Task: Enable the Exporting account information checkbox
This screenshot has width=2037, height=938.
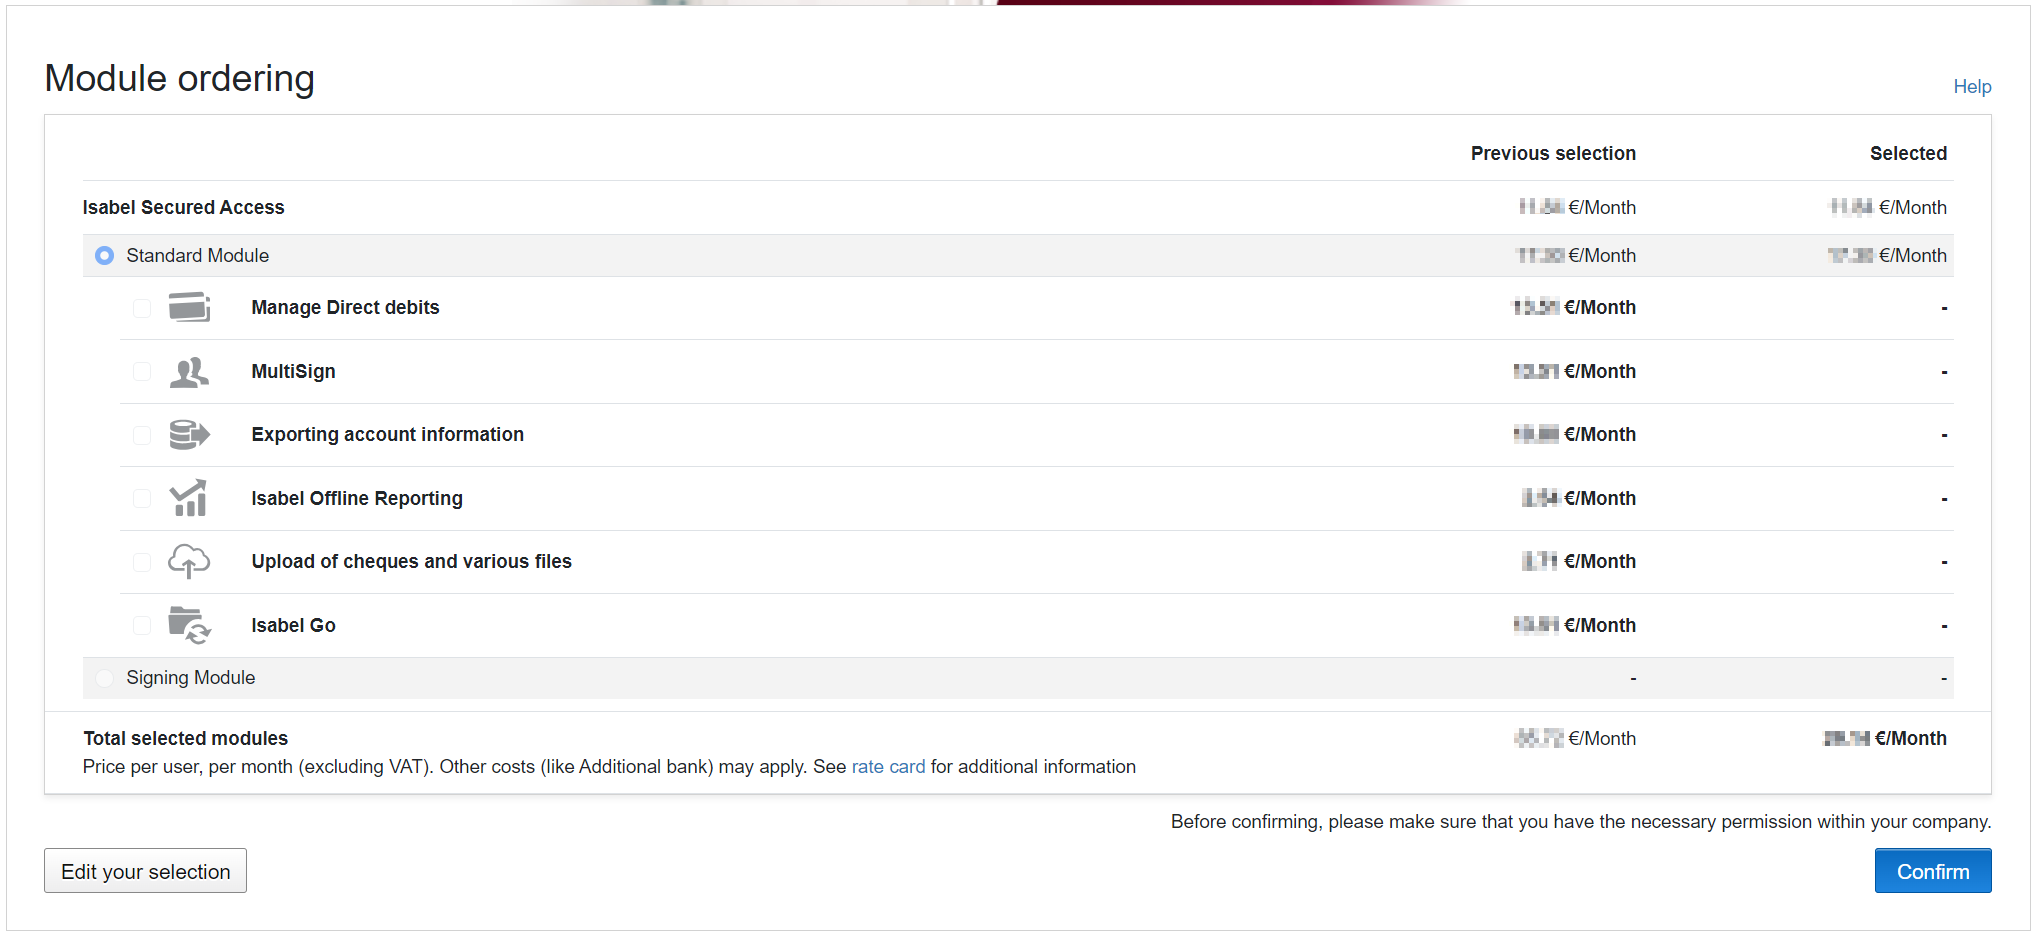Action: pos(142,435)
